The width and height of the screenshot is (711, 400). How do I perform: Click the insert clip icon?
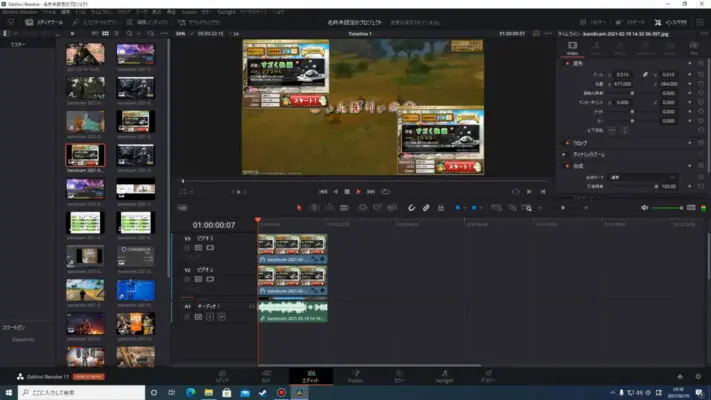point(362,208)
